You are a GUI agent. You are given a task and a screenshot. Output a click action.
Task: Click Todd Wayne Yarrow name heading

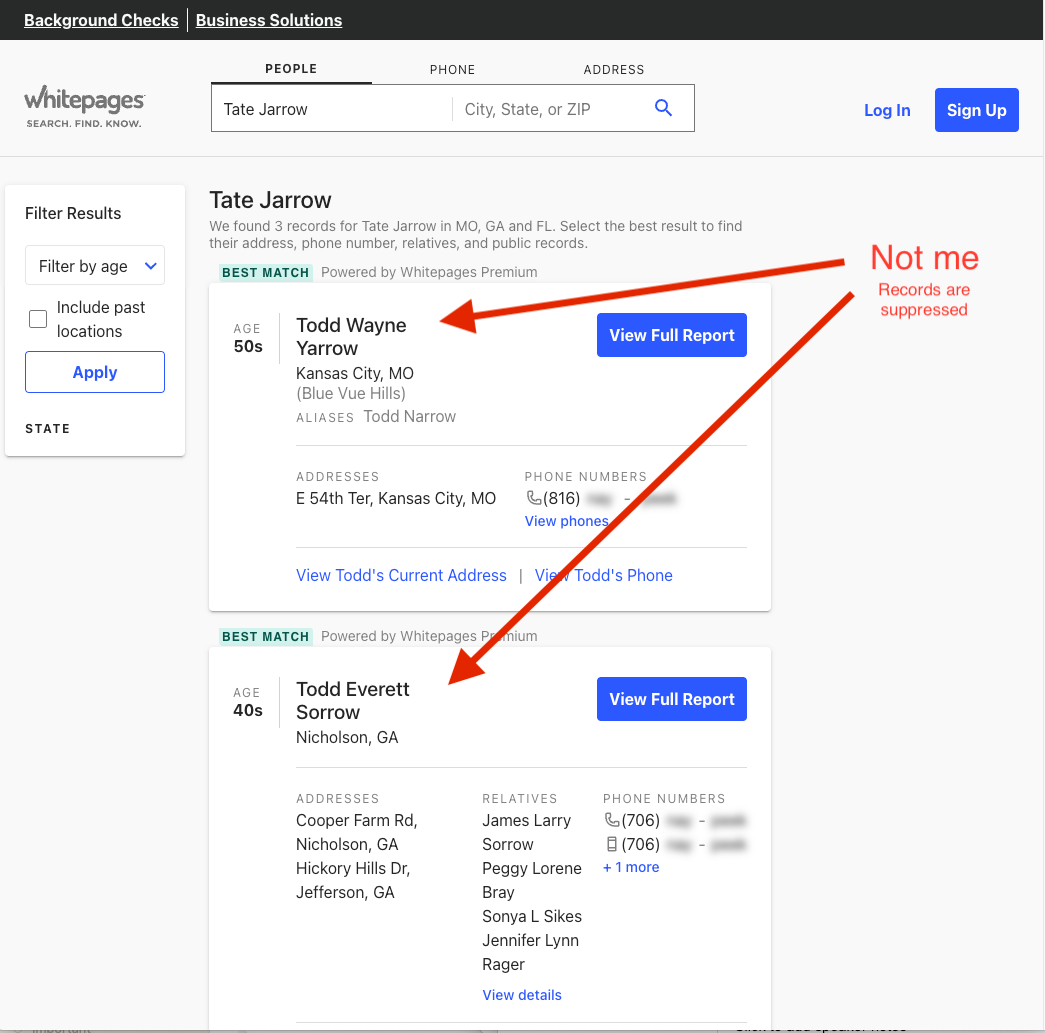tap(351, 337)
